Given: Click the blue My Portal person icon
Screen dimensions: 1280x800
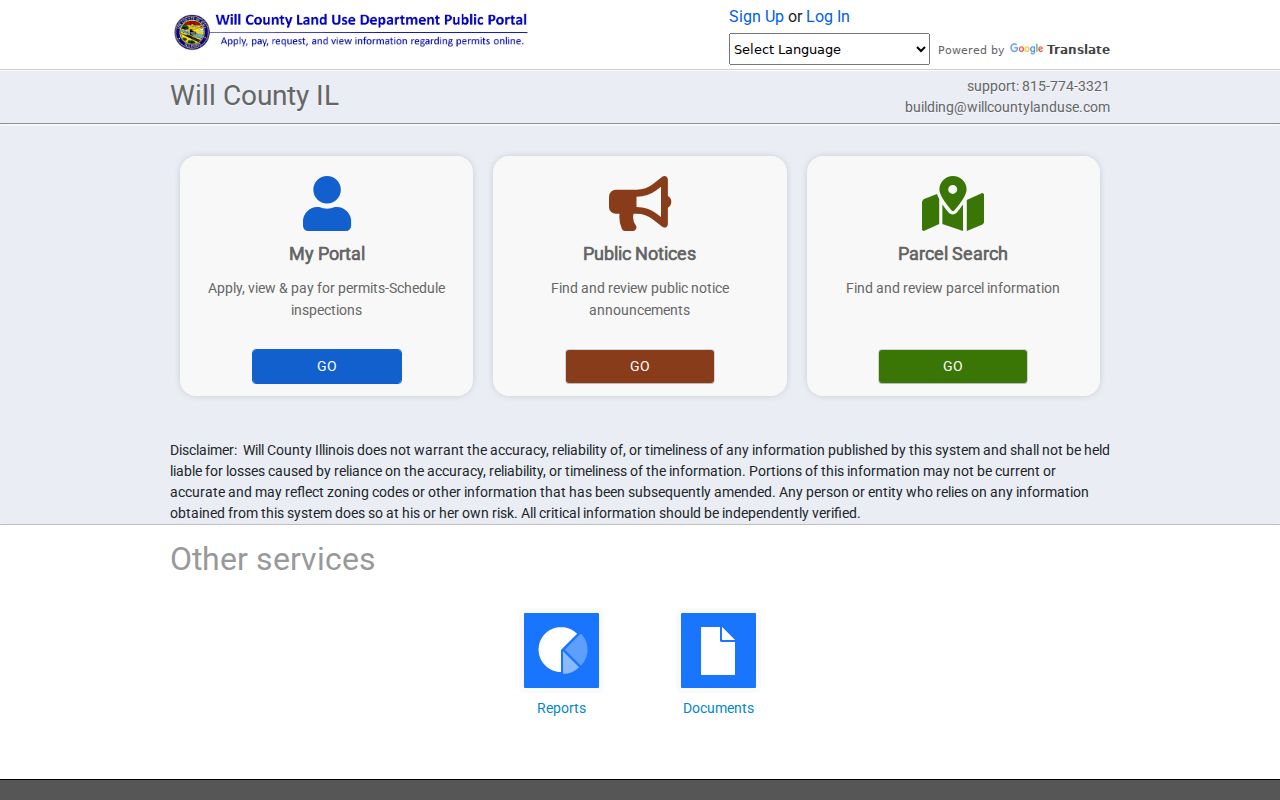Looking at the screenshot, I should tap(327, 203).
